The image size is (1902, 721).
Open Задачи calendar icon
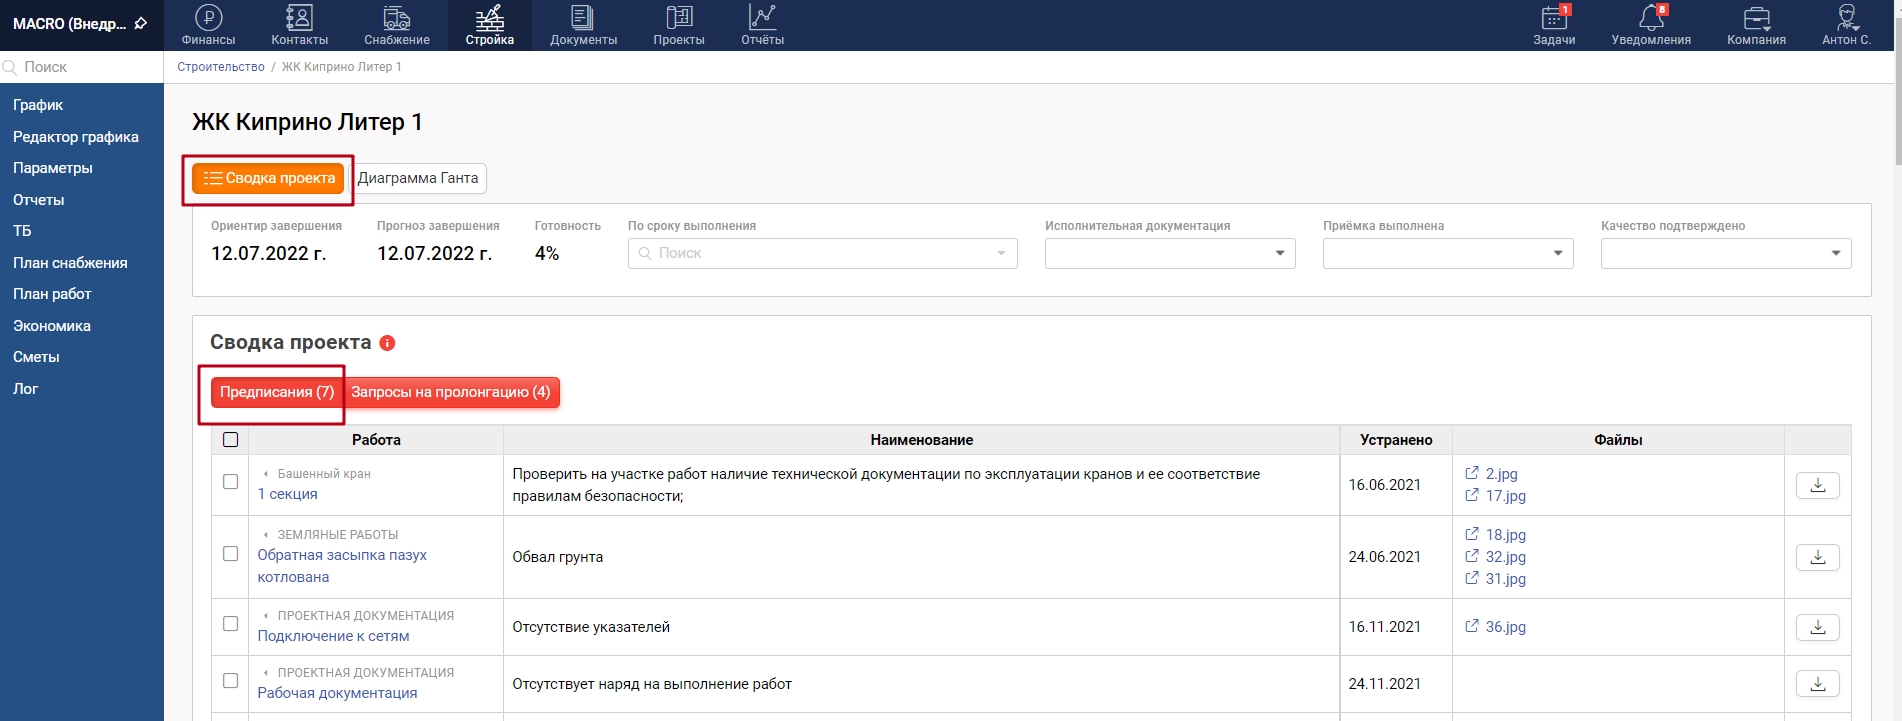coord(1554,19)
